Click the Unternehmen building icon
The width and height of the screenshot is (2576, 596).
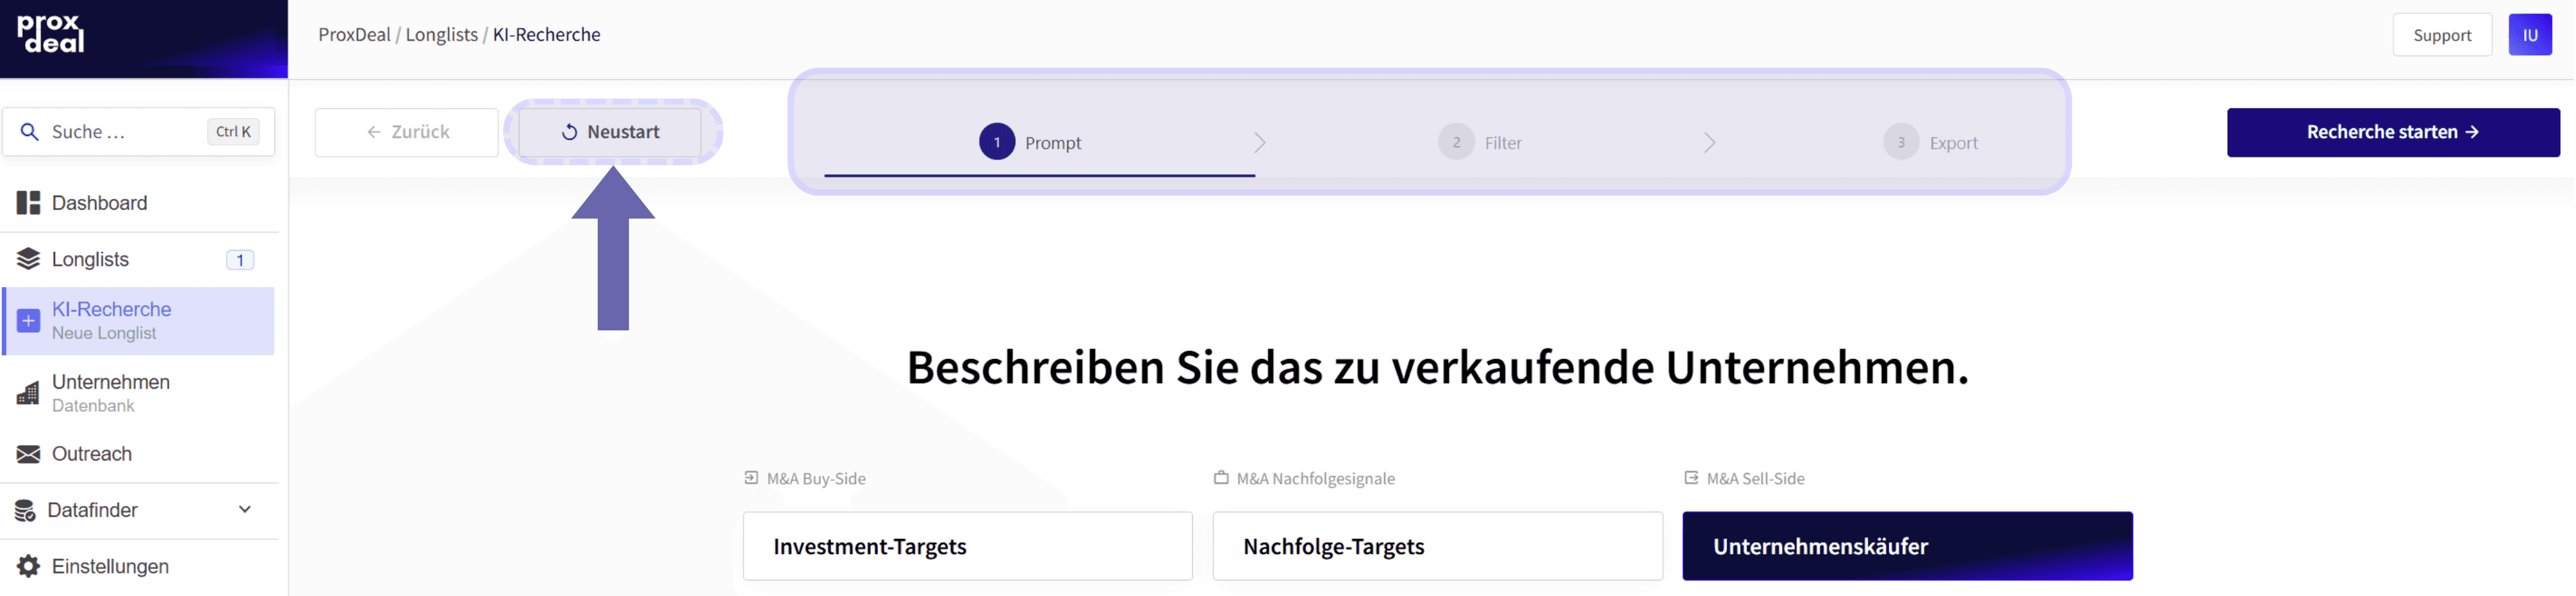[x=28, y=393]
